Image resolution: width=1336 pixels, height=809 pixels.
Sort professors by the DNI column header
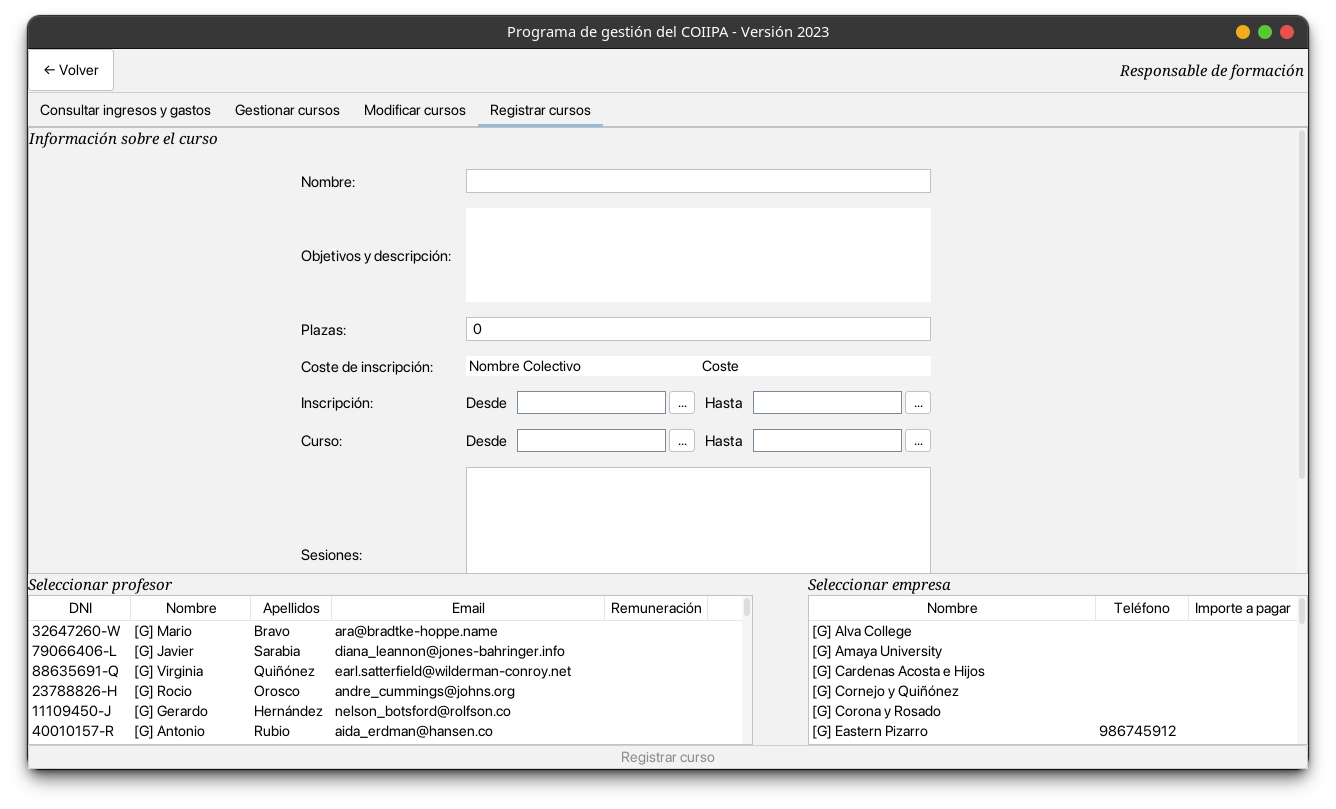80,608
